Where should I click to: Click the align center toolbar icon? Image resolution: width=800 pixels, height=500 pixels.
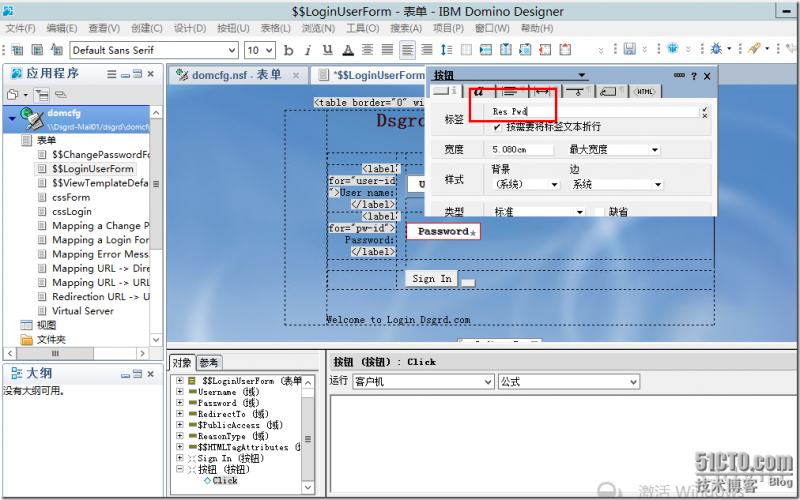(367, 50)
